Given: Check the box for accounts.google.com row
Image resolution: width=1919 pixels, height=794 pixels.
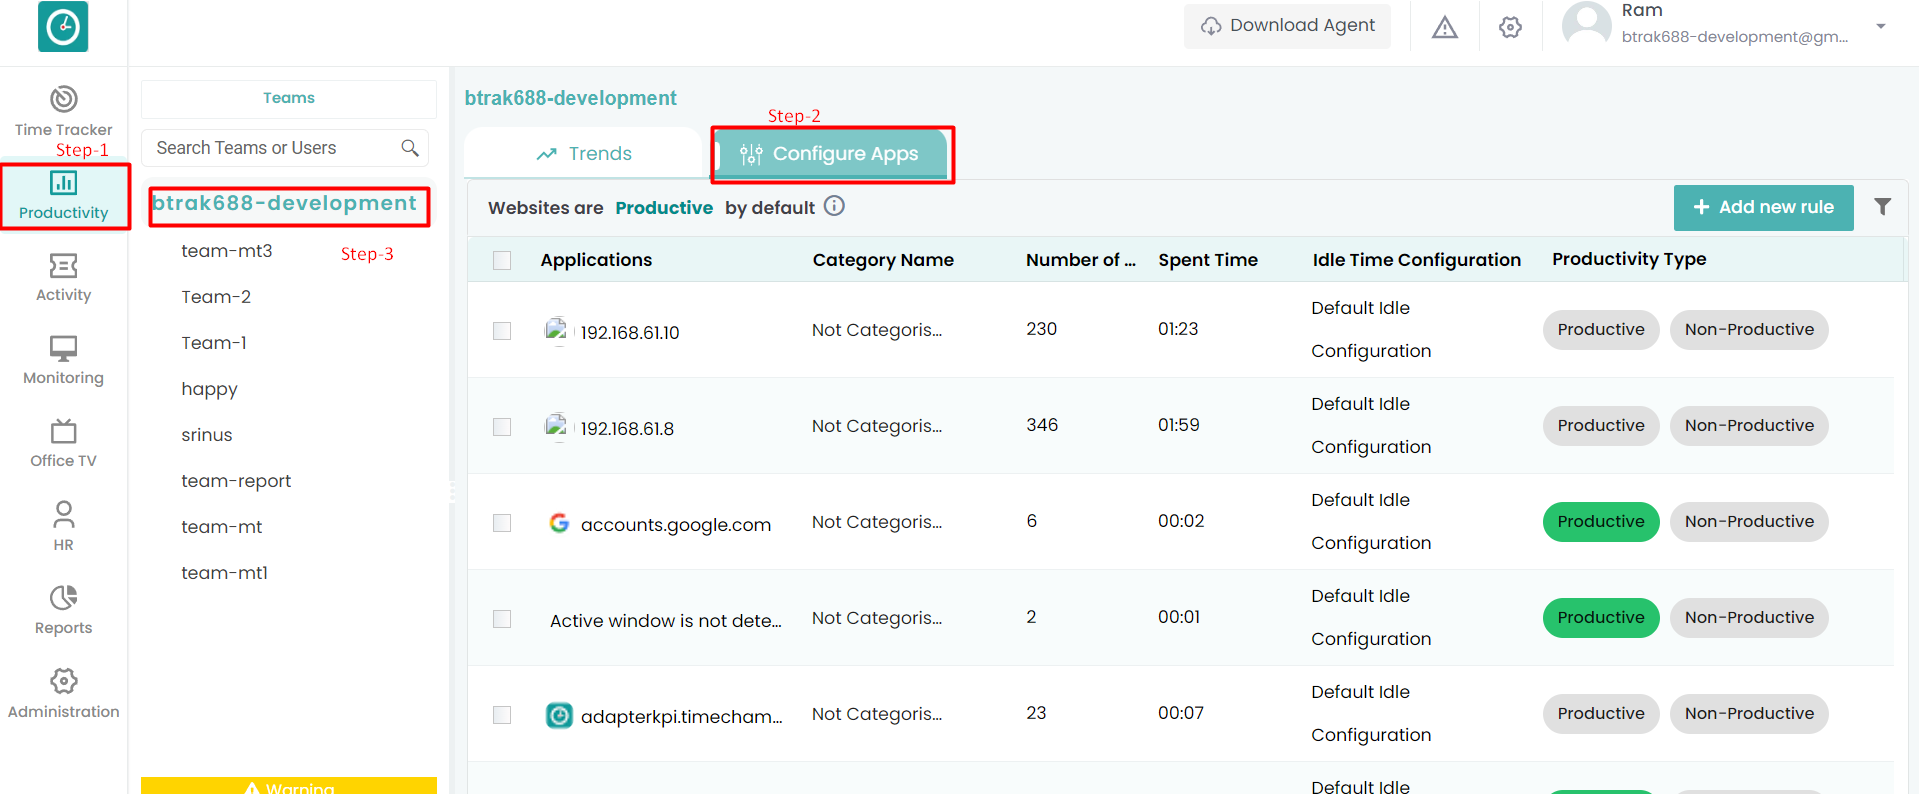Looking at the screenshot, I should click(502, 523).
